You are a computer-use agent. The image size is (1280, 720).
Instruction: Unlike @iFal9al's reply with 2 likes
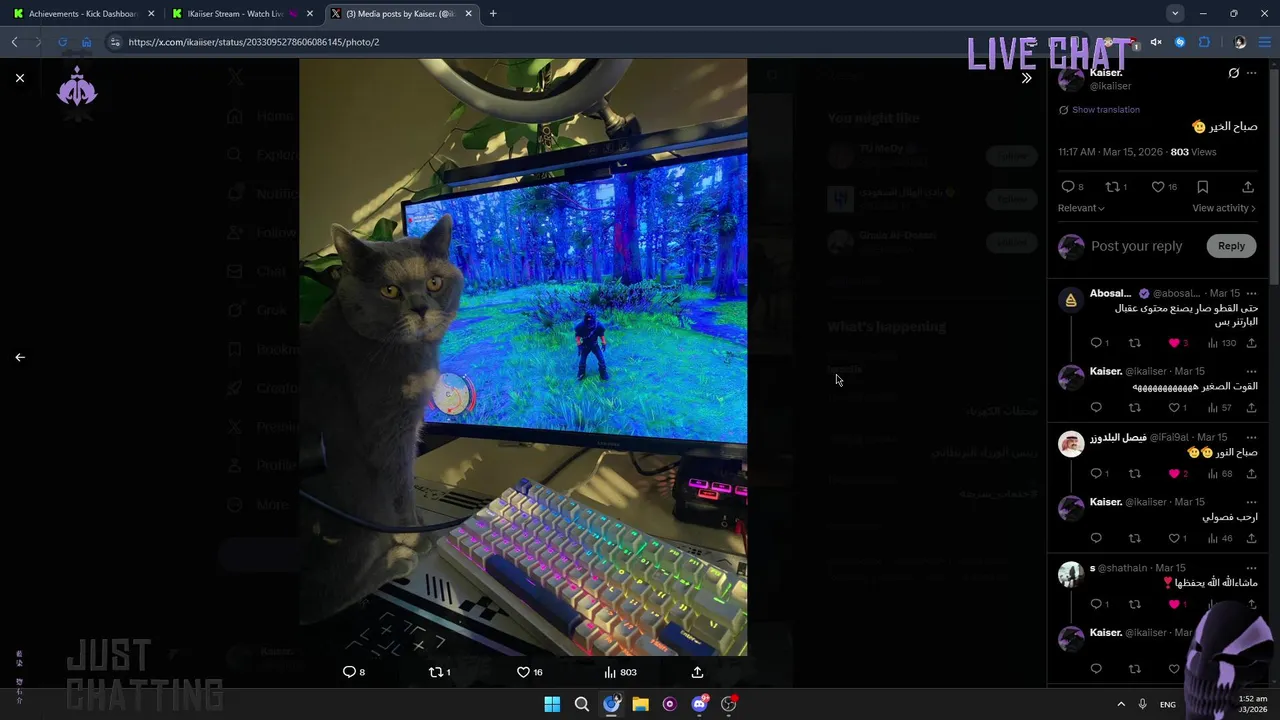pyautogui.click(x=1174, y=473)
